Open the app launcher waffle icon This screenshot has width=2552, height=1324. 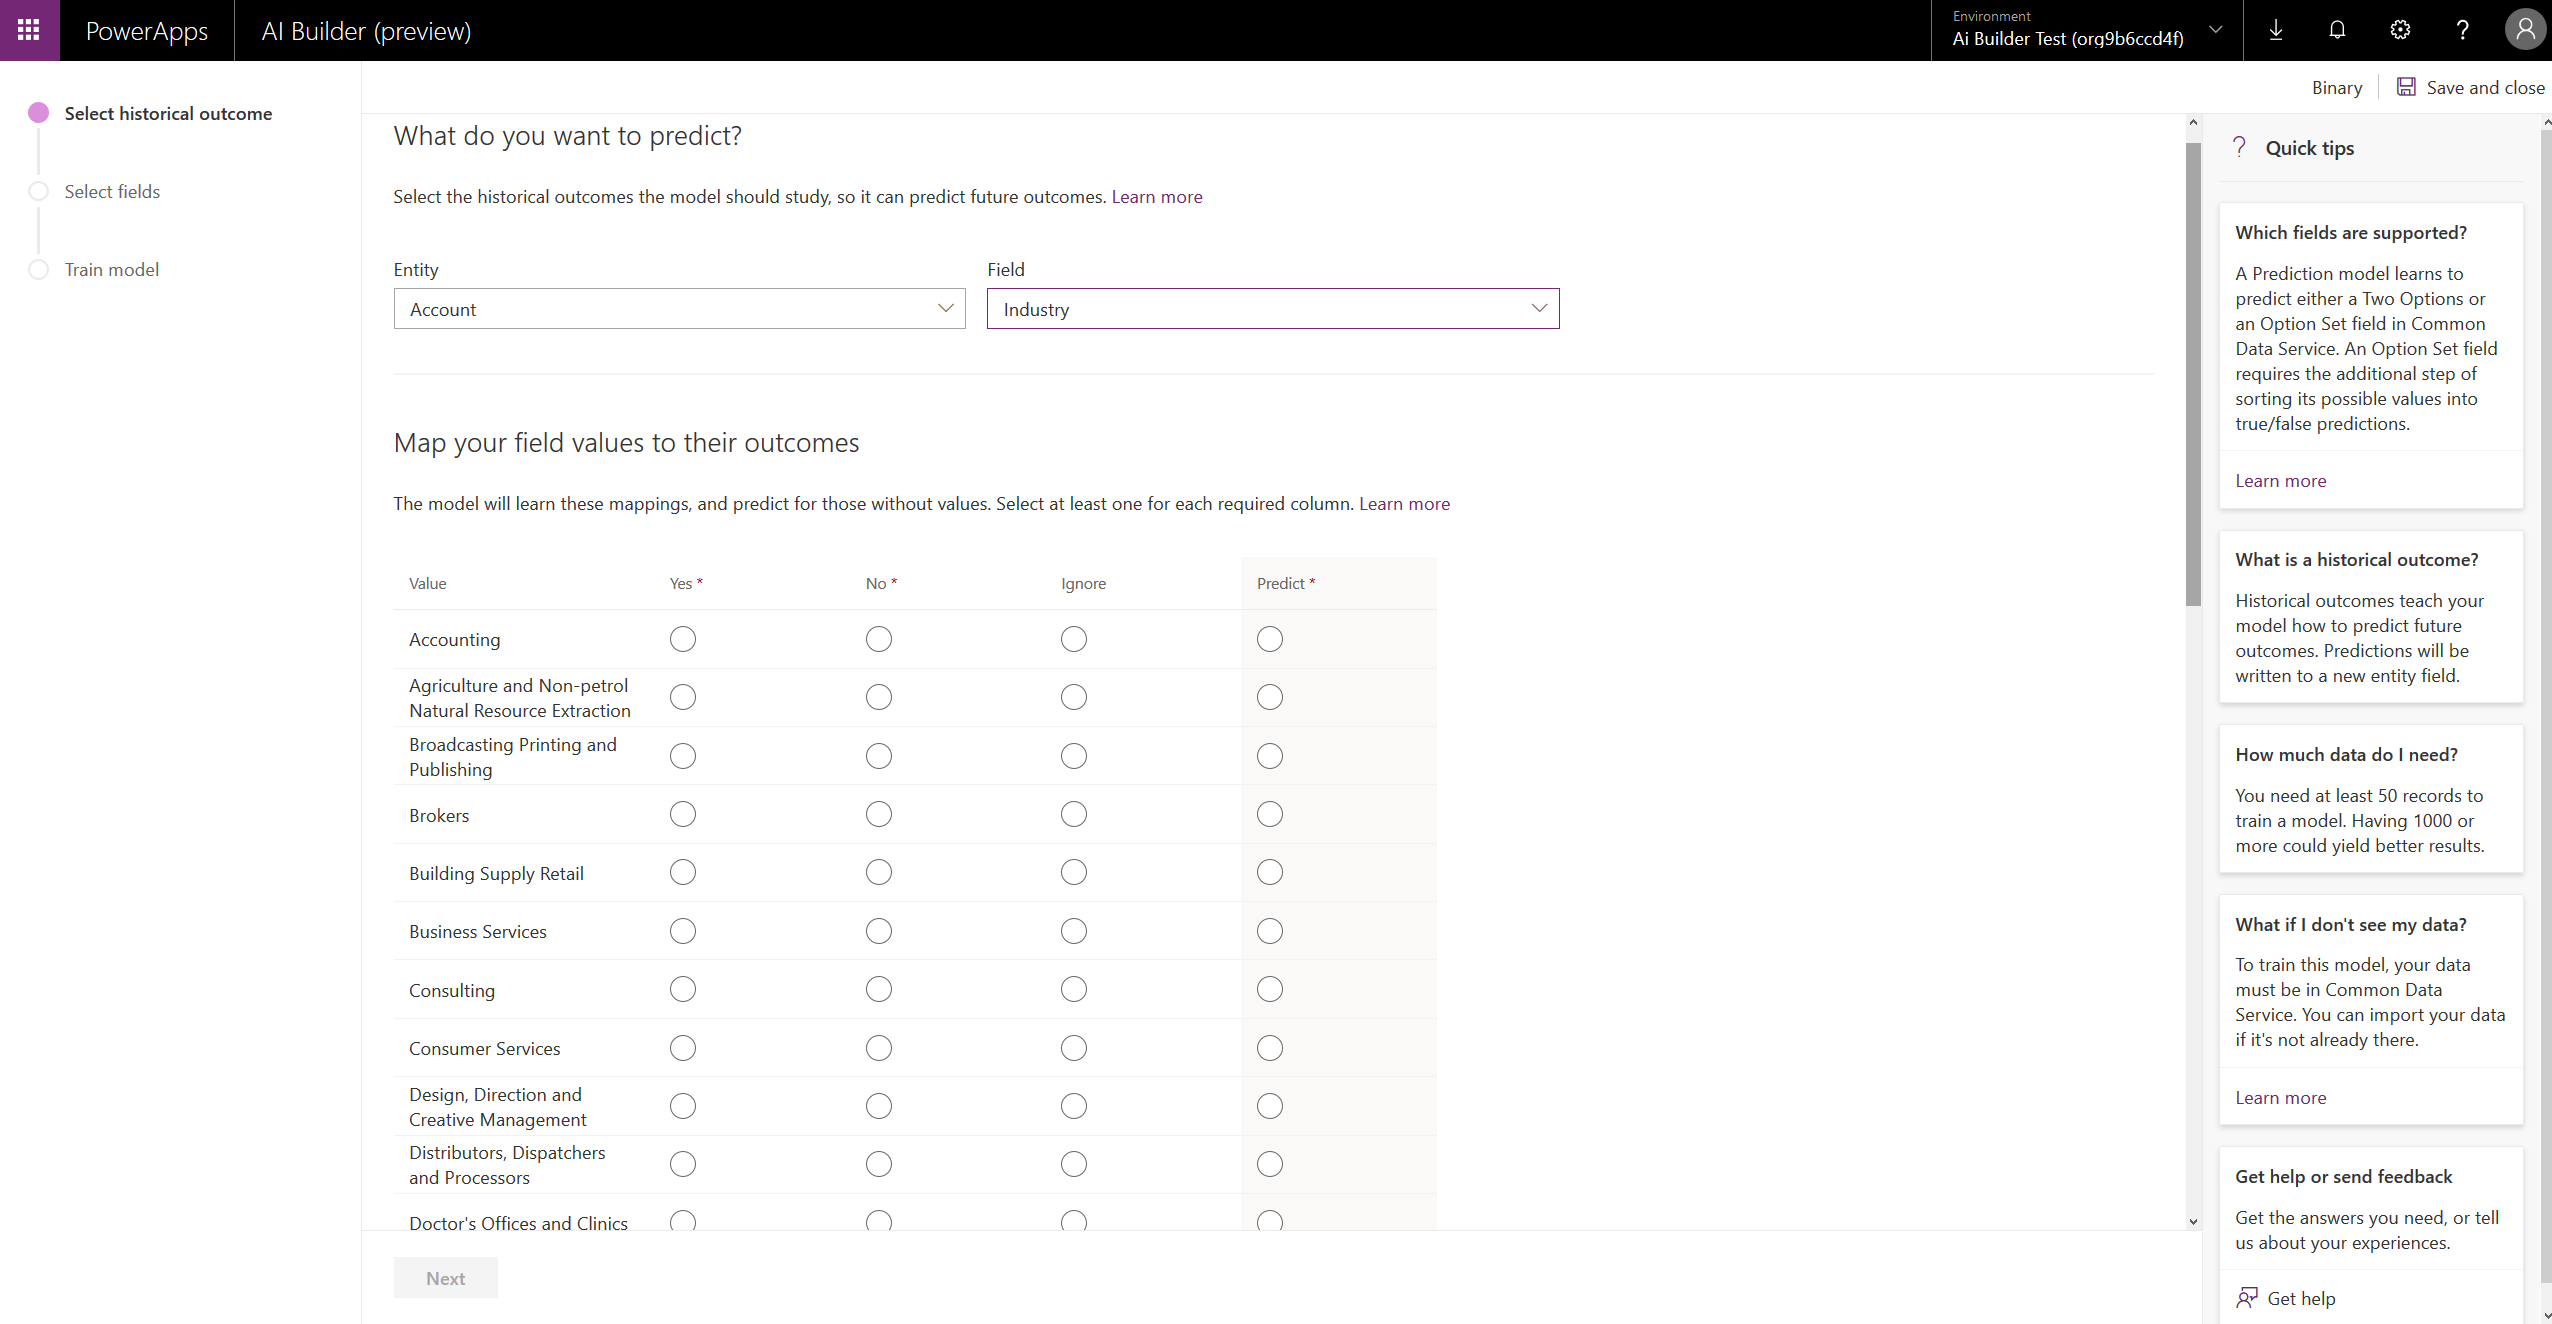(x=29, y=30)
